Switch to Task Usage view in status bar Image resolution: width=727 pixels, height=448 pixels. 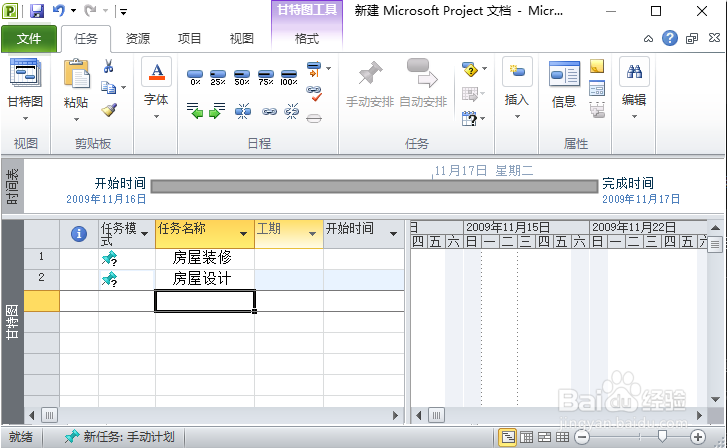point(527,436)
